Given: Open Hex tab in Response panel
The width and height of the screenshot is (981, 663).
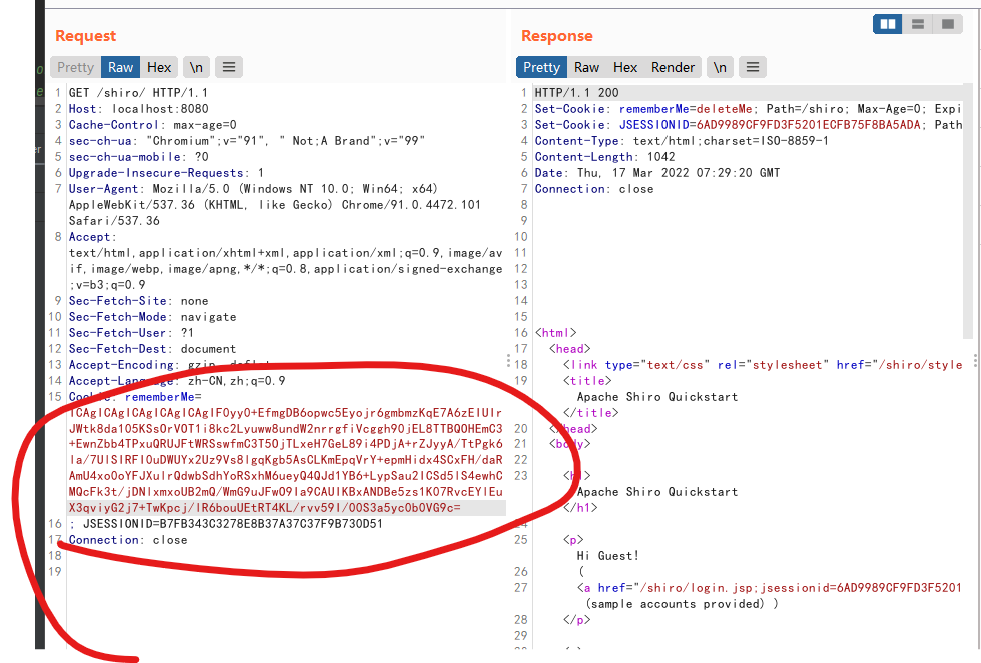Looking at the screenshot, I should tap(624, 67).
